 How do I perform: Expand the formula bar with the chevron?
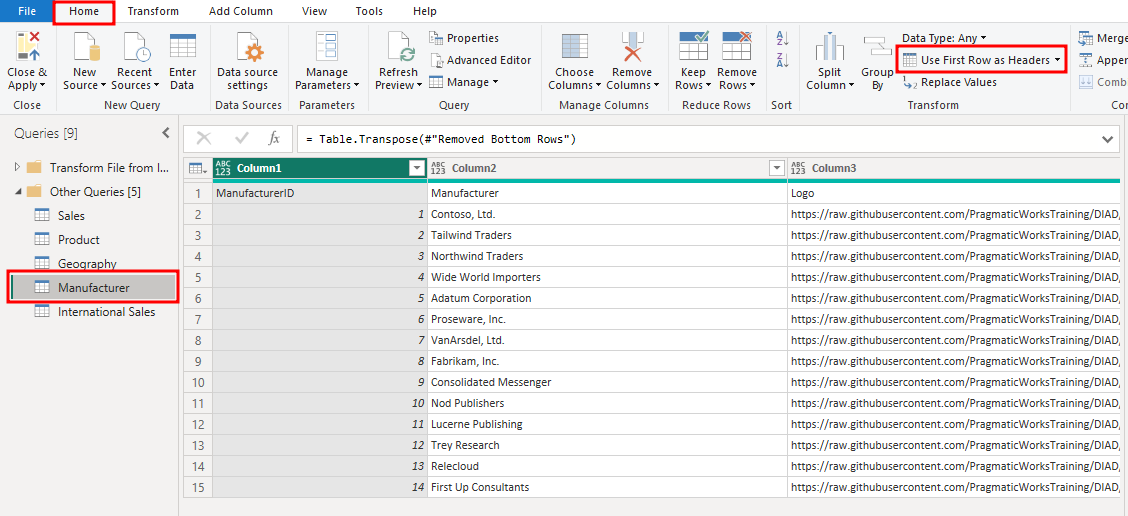click(x=1107, y=139)
